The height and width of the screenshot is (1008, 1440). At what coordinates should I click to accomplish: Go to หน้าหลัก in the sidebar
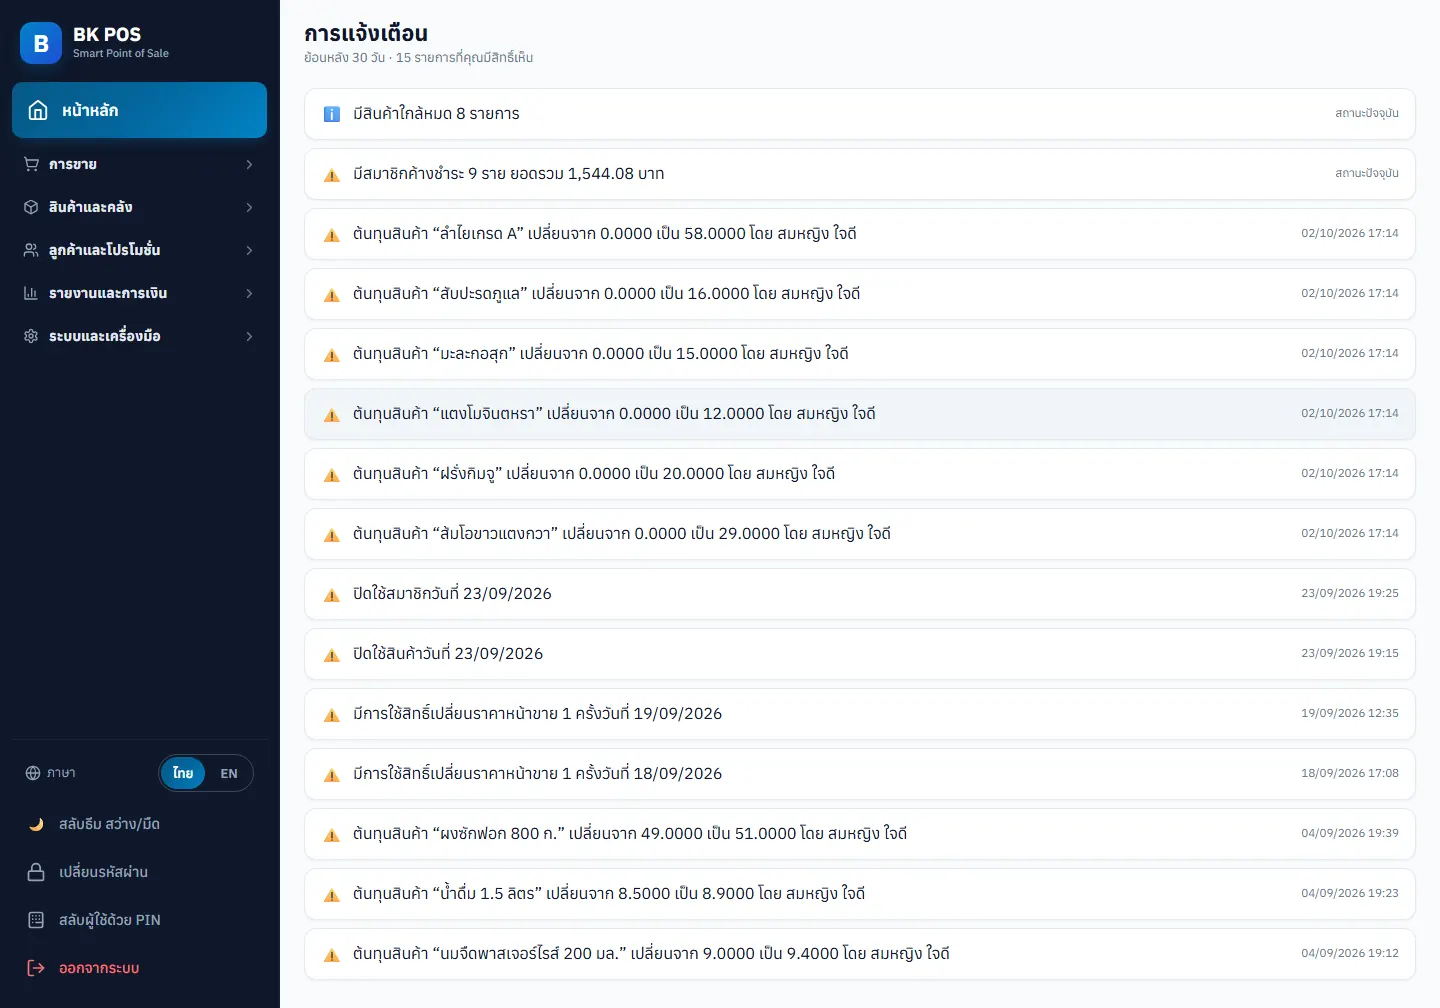point(140,110)
